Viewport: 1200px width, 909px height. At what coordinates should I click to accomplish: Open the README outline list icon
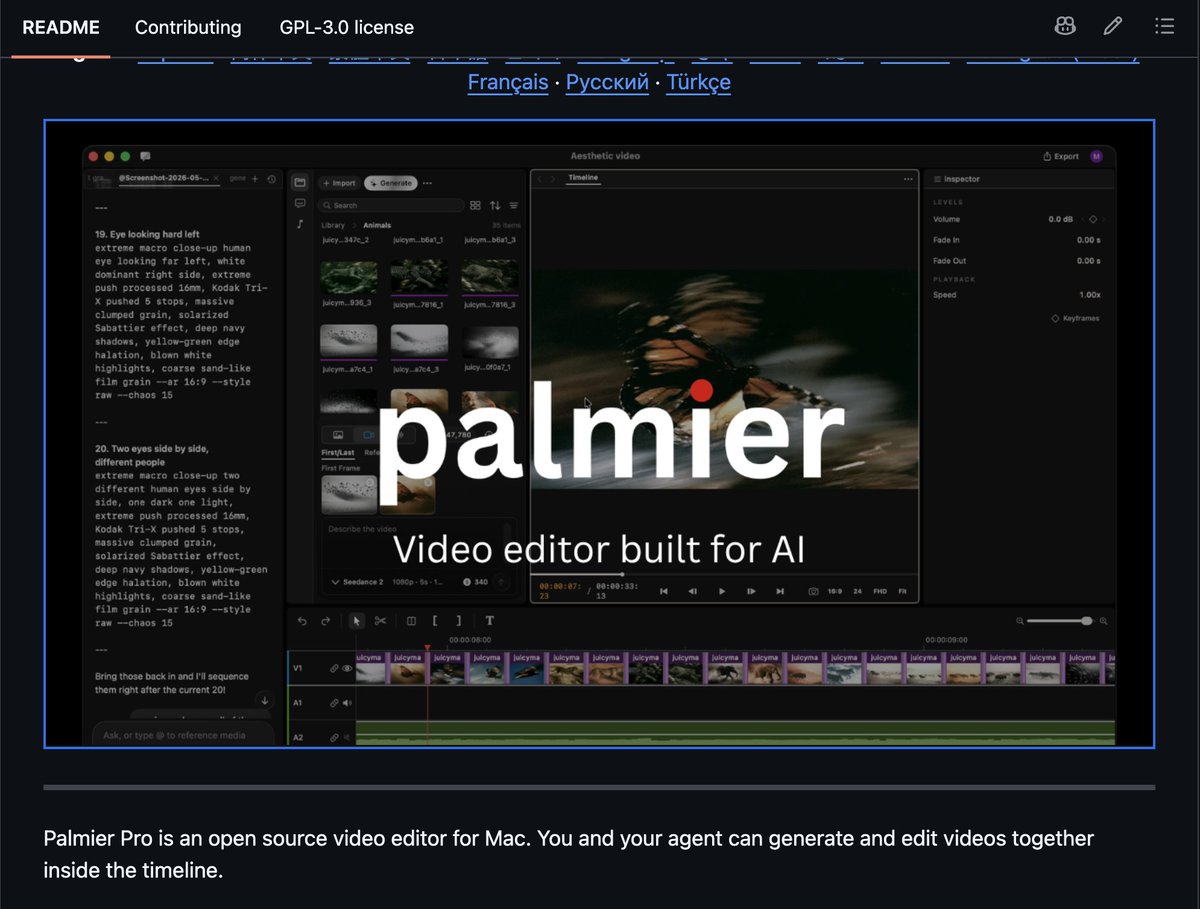point(1164,27)
